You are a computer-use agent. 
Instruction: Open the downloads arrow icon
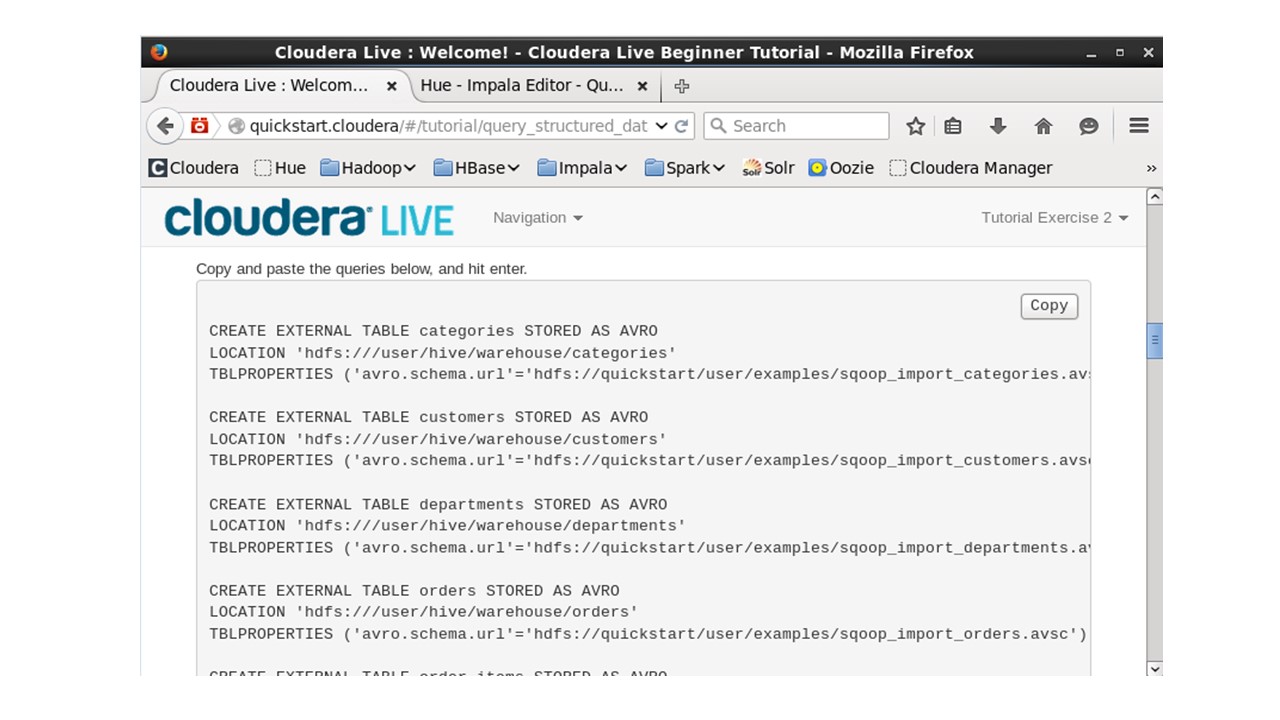[x=998, y=126]
